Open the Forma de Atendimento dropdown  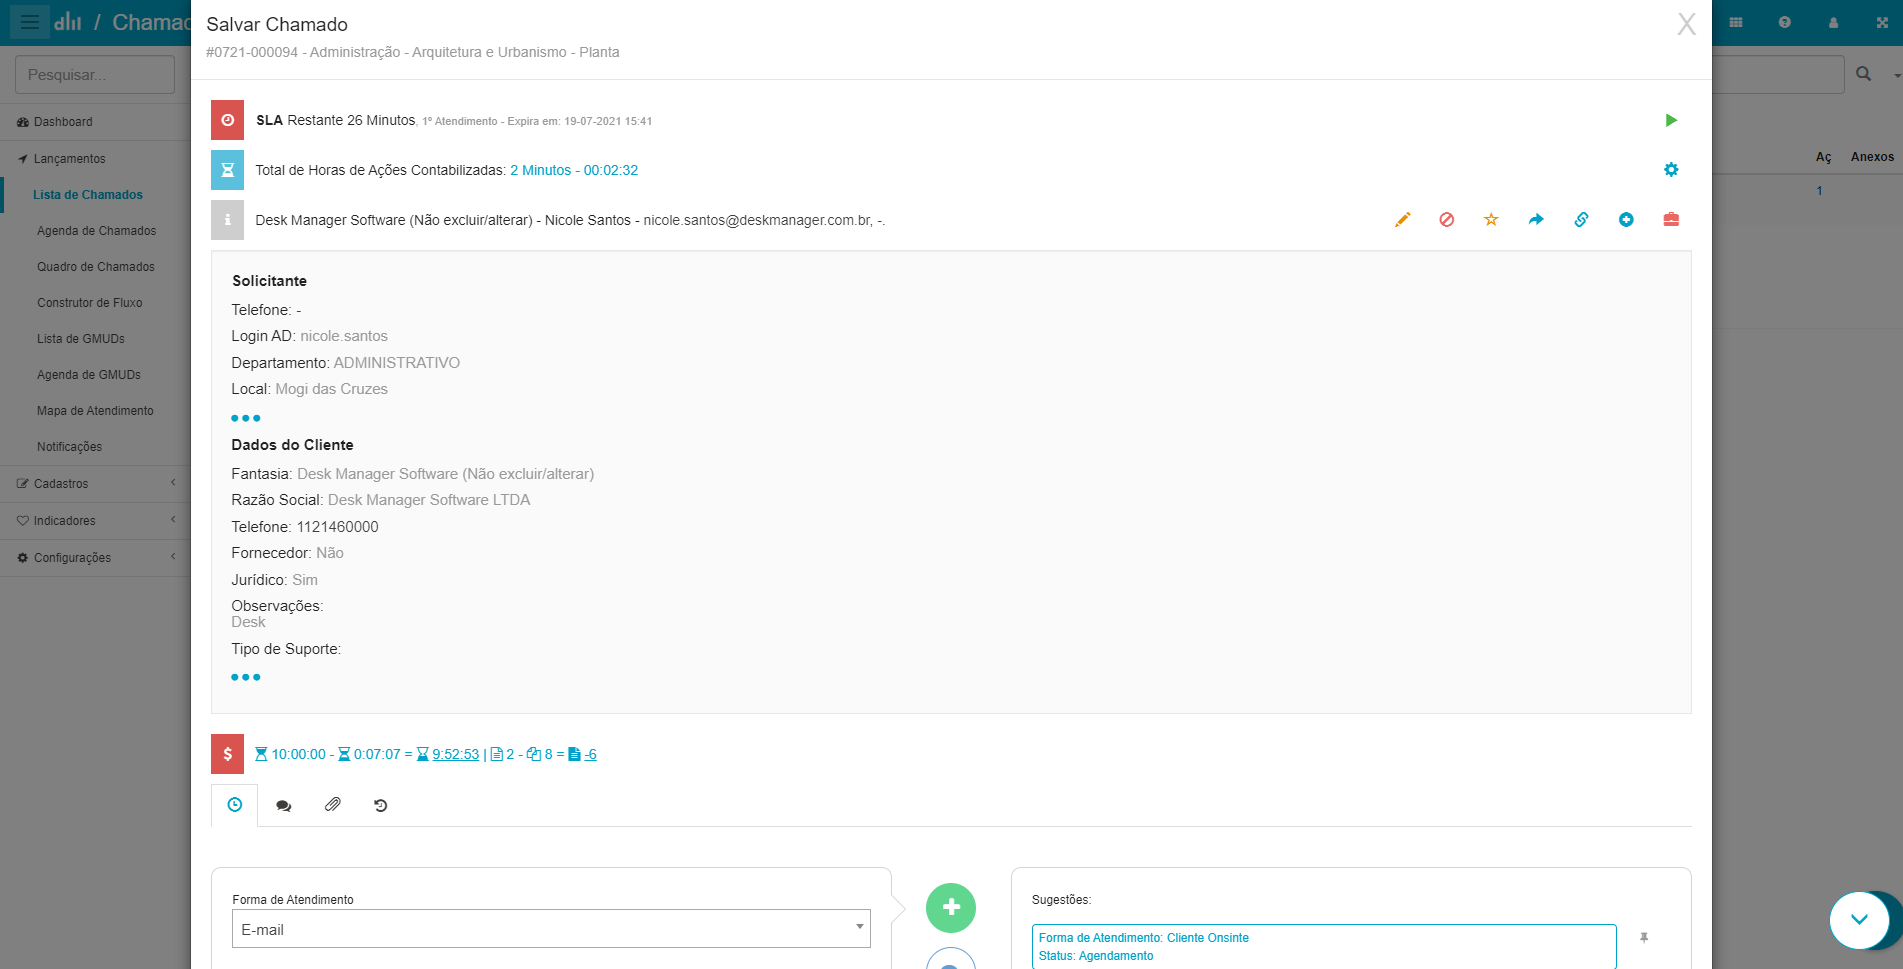point(551,929)
